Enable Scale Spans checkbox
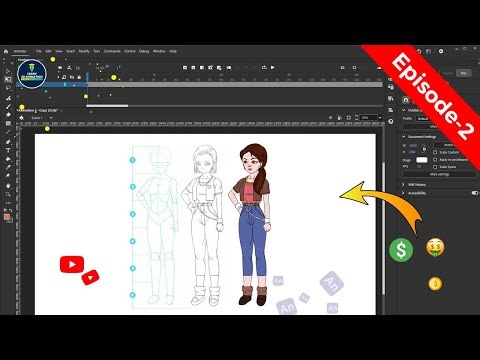This screenshot has height=360, width=480. [x=435, y=167]
